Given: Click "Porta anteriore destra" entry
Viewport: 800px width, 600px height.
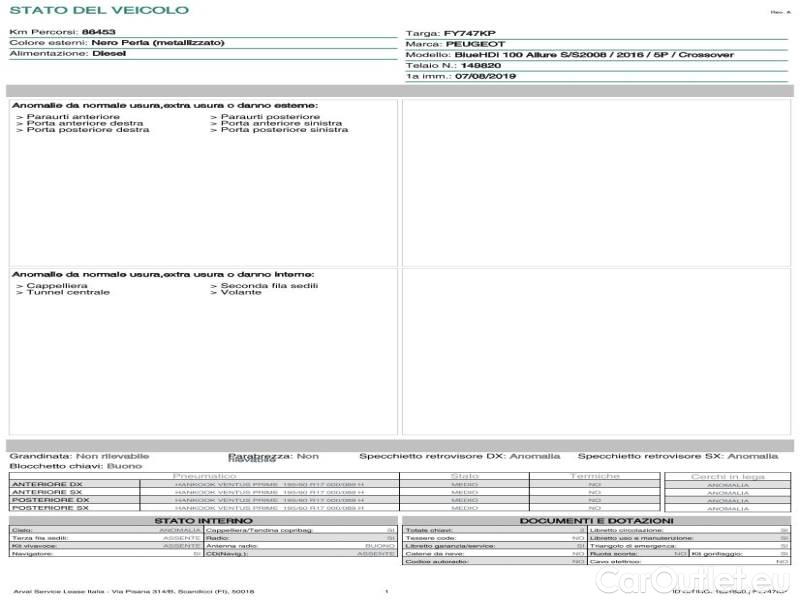Looking at the screenshot, I should point(85,123).
